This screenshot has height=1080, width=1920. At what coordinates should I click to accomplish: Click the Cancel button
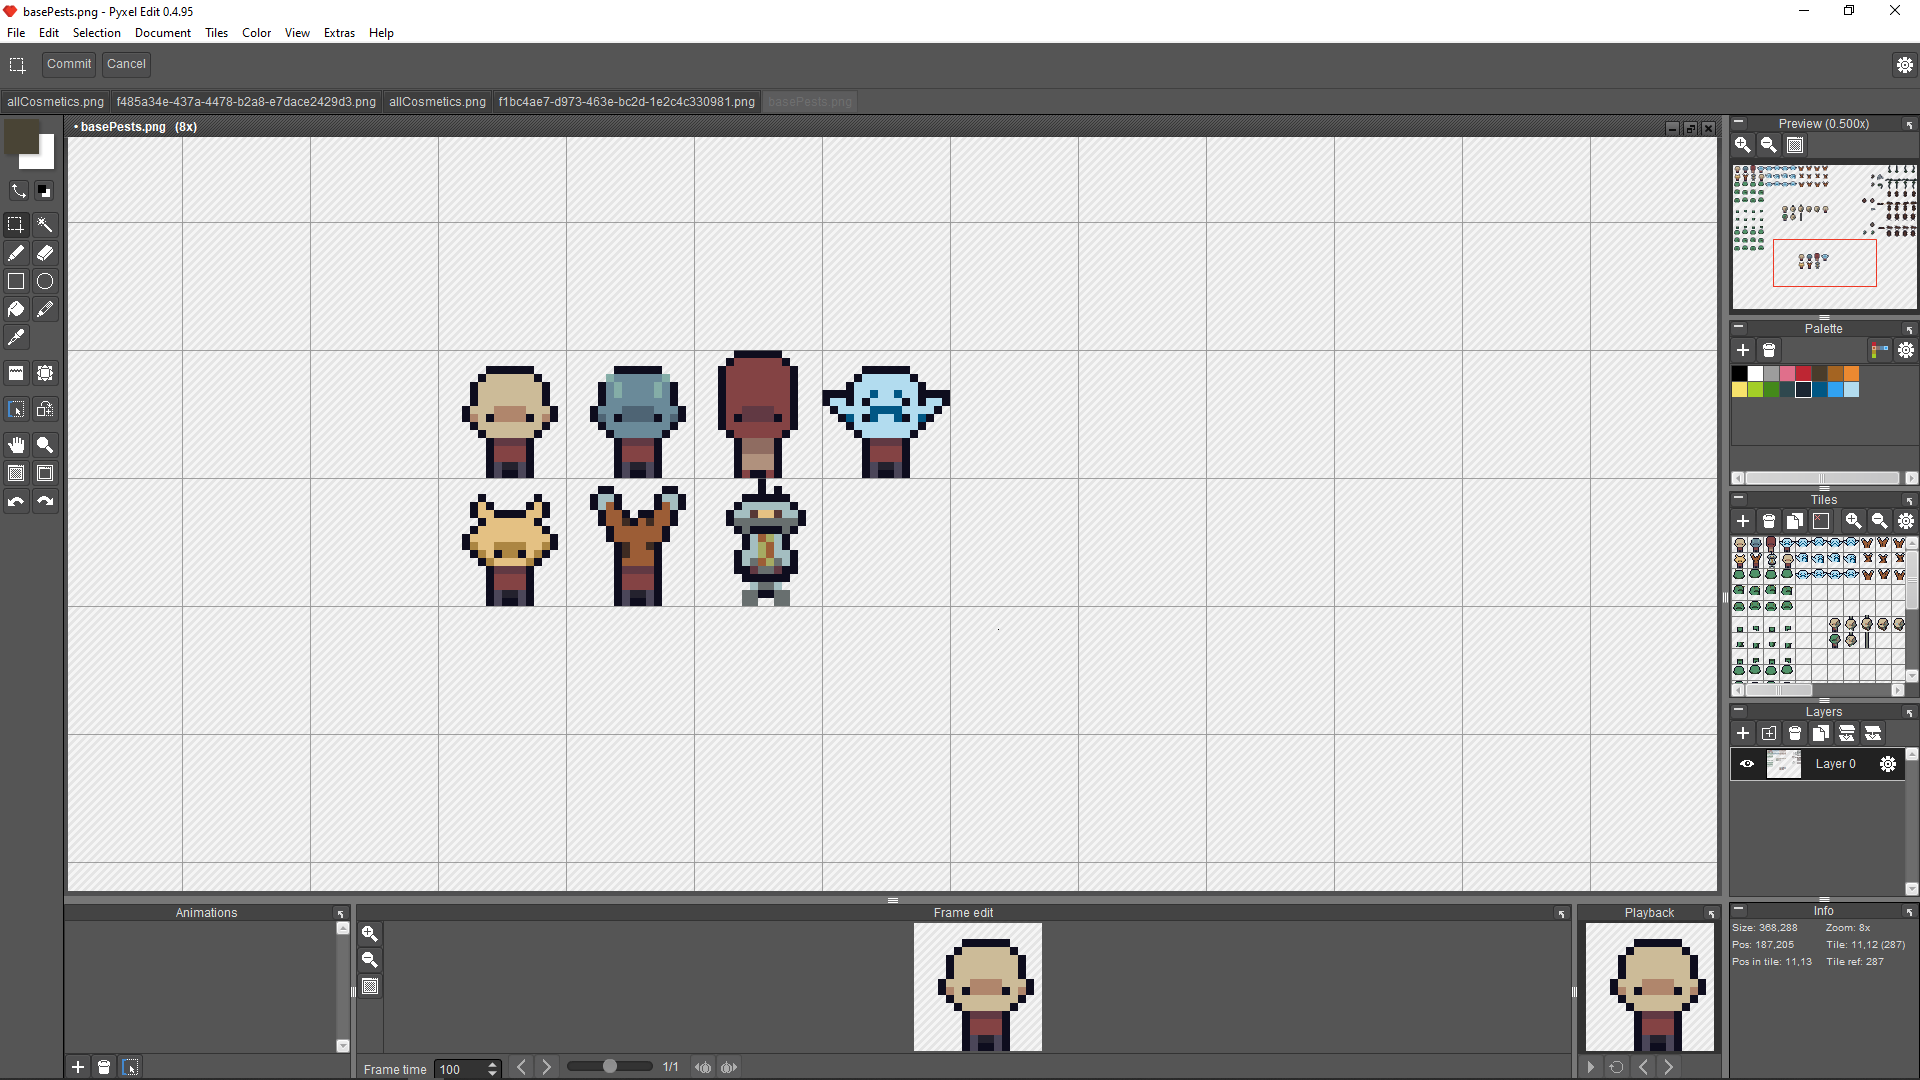[x=126, y=64]
